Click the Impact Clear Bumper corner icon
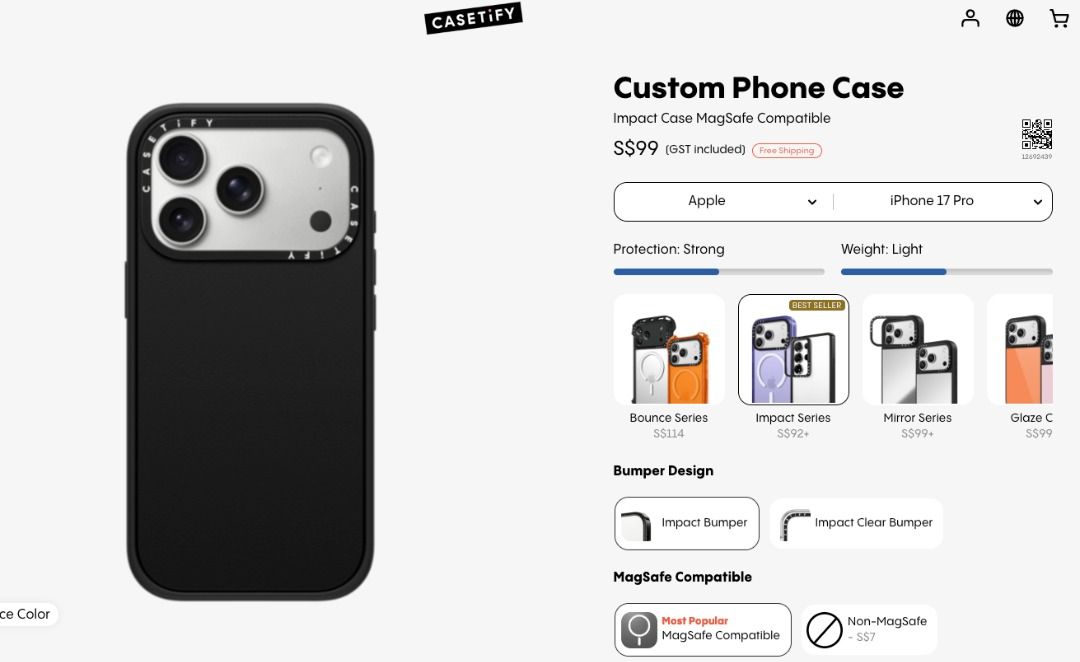Image resolution: width=1080 pixels, height=662 pixels. (x=794, y=524)
